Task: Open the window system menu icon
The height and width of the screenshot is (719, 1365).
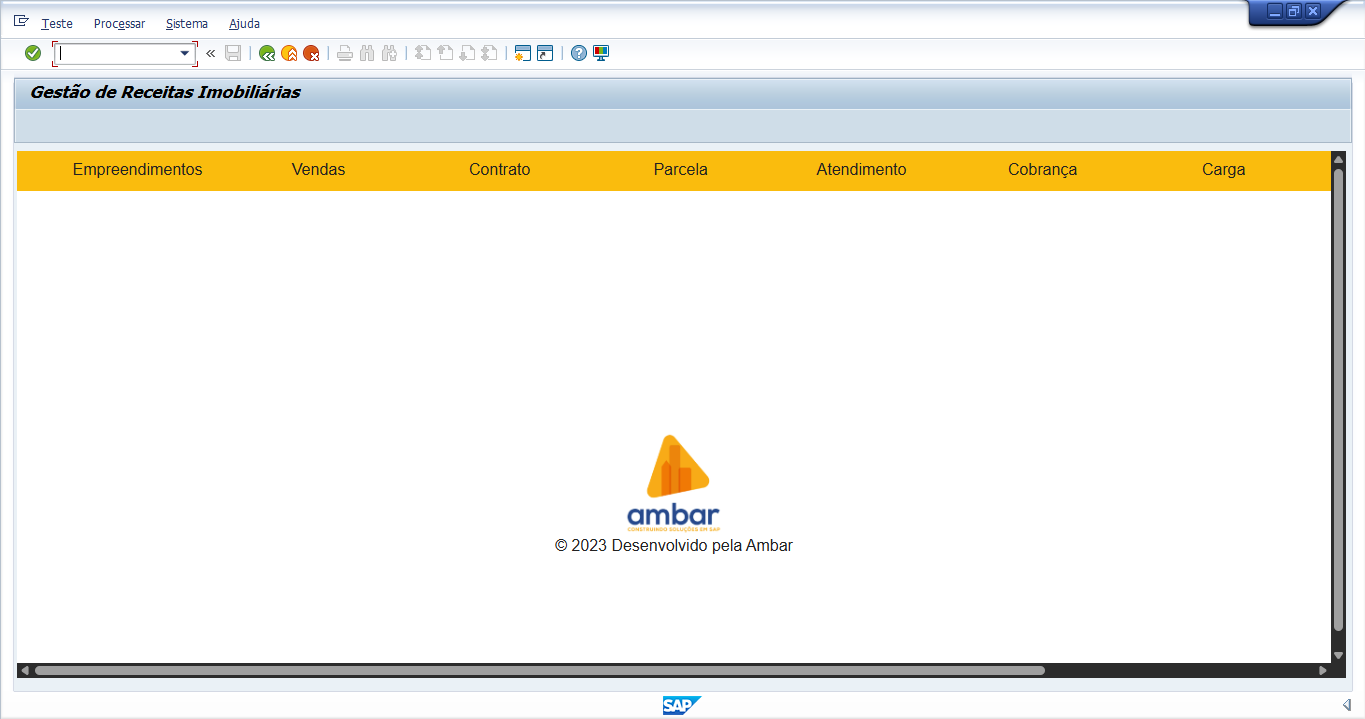Action: (x=21, y=21)
